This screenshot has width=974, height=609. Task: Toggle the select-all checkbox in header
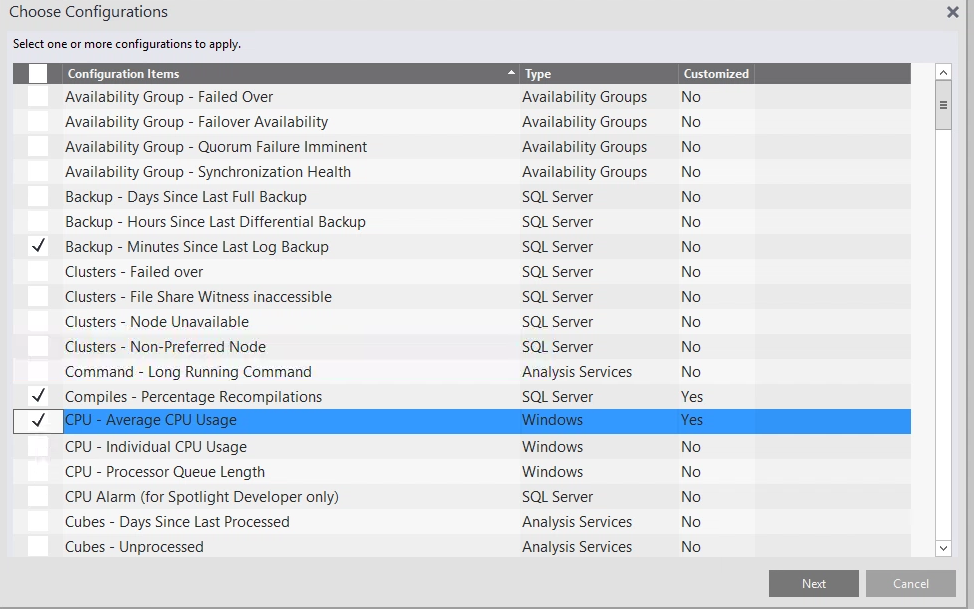tap(38, 73)
